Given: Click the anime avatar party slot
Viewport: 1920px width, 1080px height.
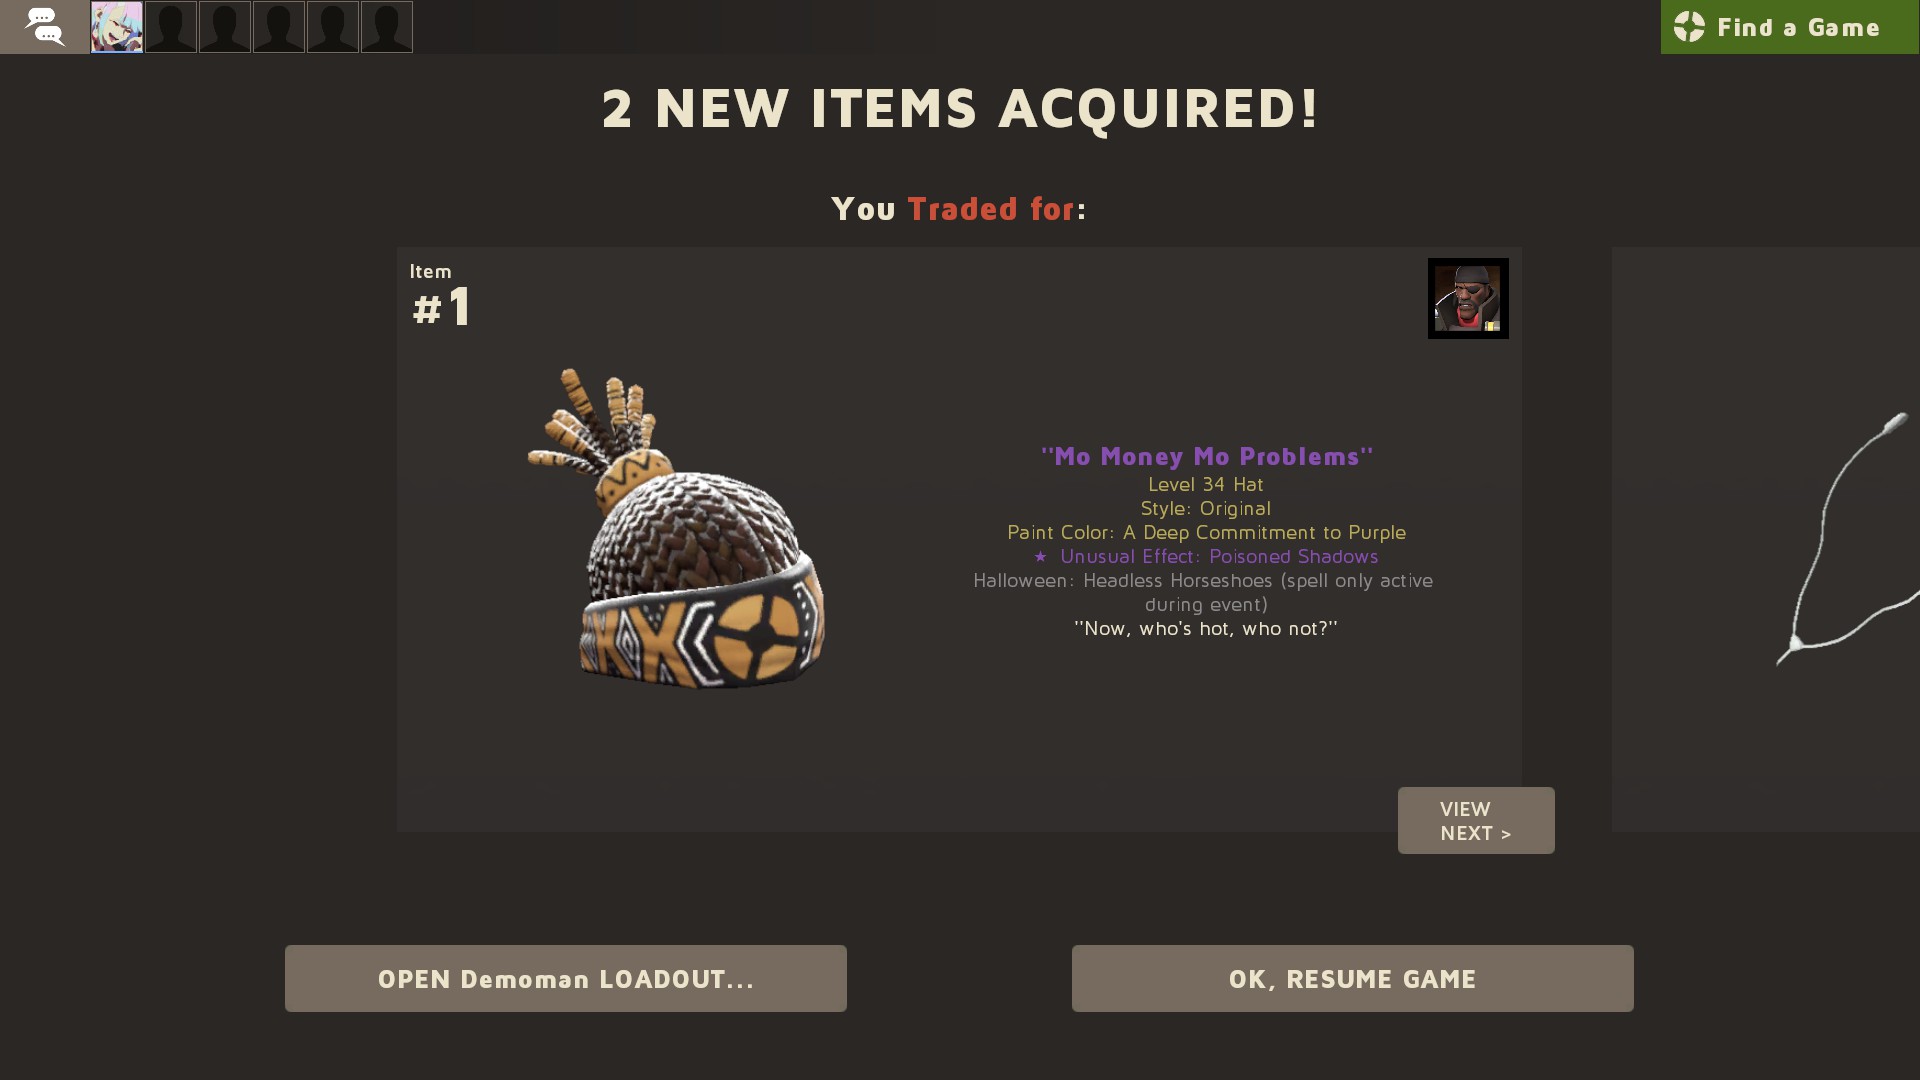Looking at the screenshot, I should [117, 27].
